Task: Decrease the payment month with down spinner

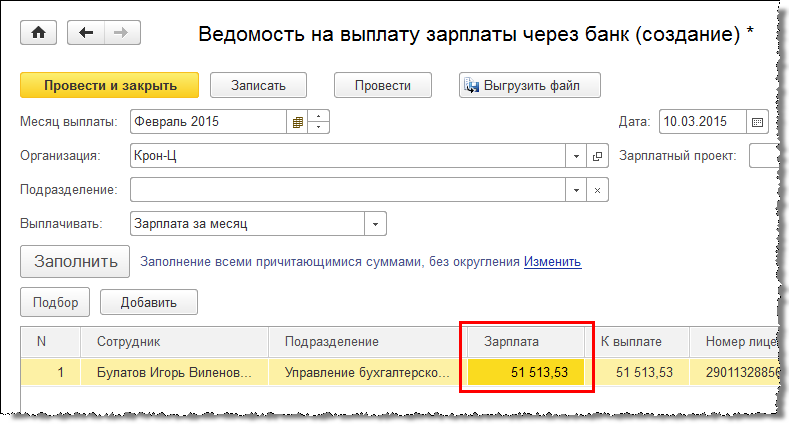Action: coord(318,127)
